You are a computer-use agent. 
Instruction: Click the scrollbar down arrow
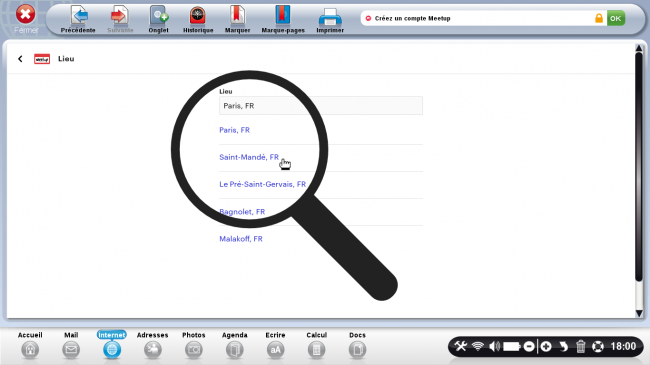639,314
